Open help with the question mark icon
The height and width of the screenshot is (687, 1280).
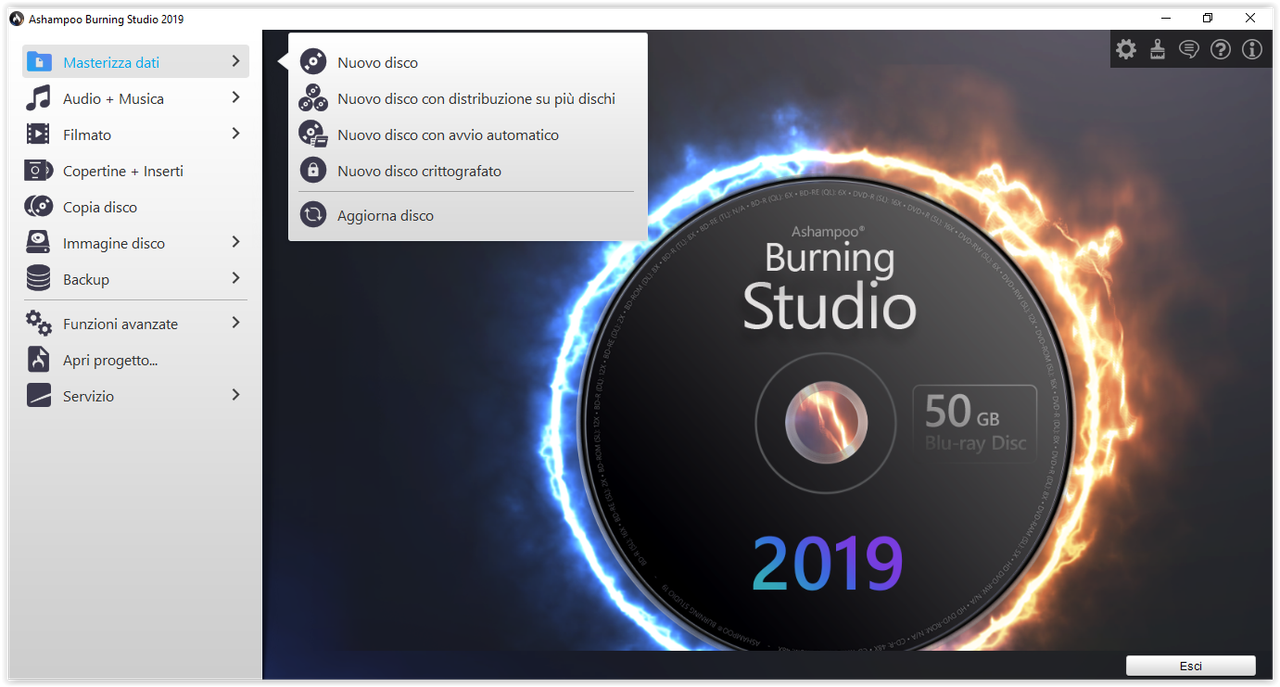coord(1220,49)
